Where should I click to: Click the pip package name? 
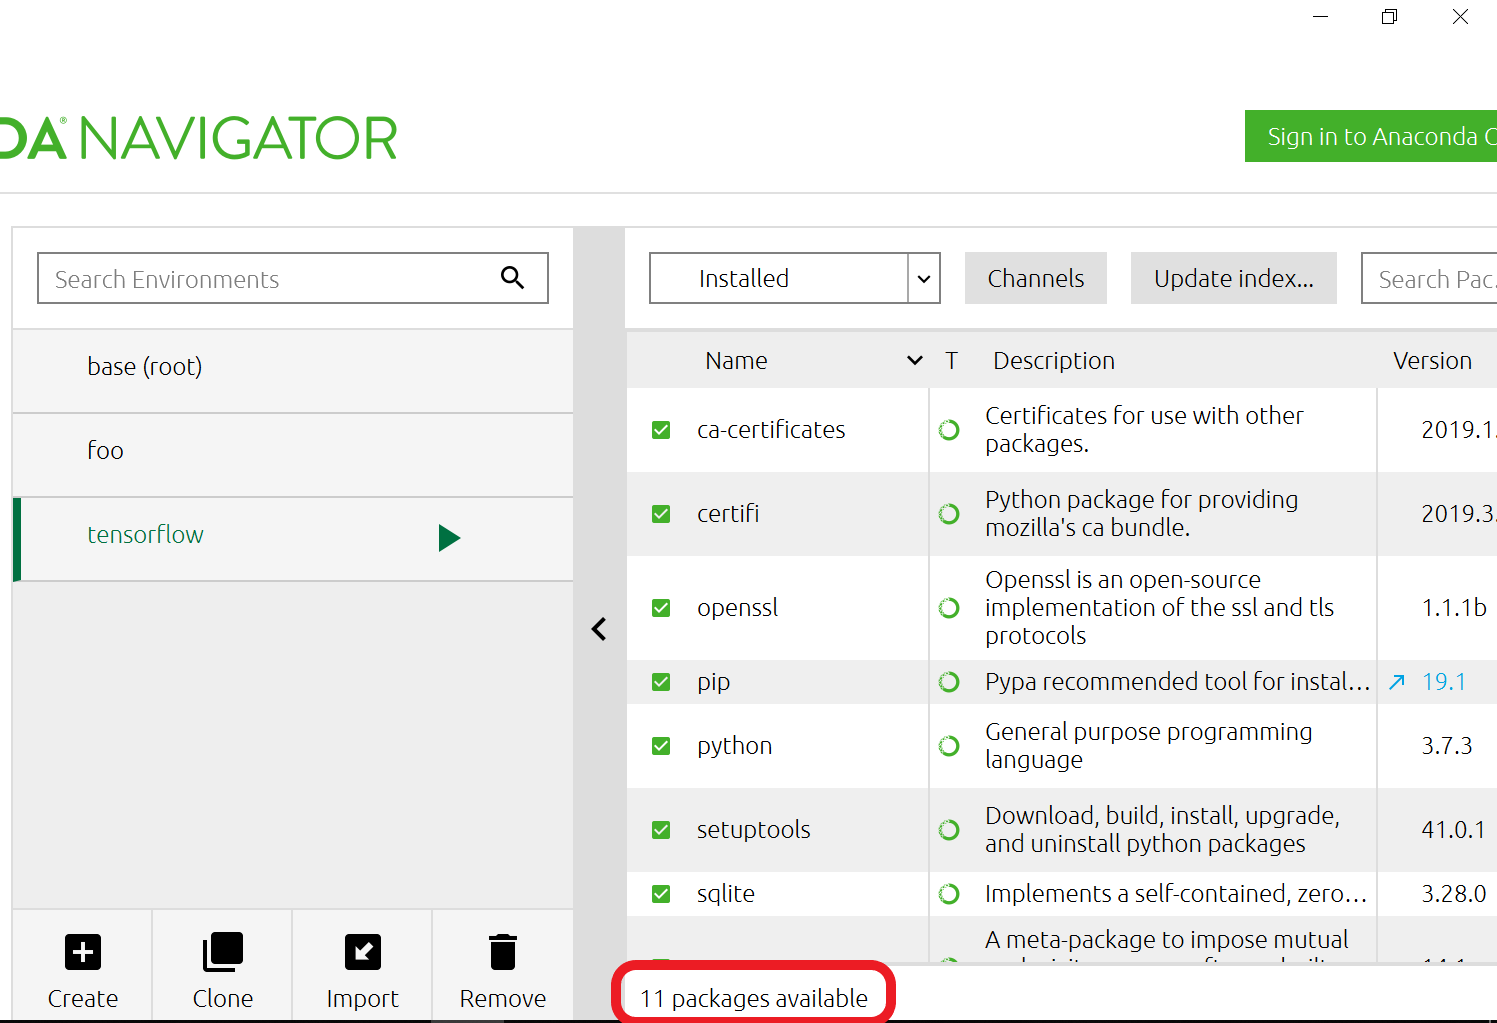pos(714,682)
